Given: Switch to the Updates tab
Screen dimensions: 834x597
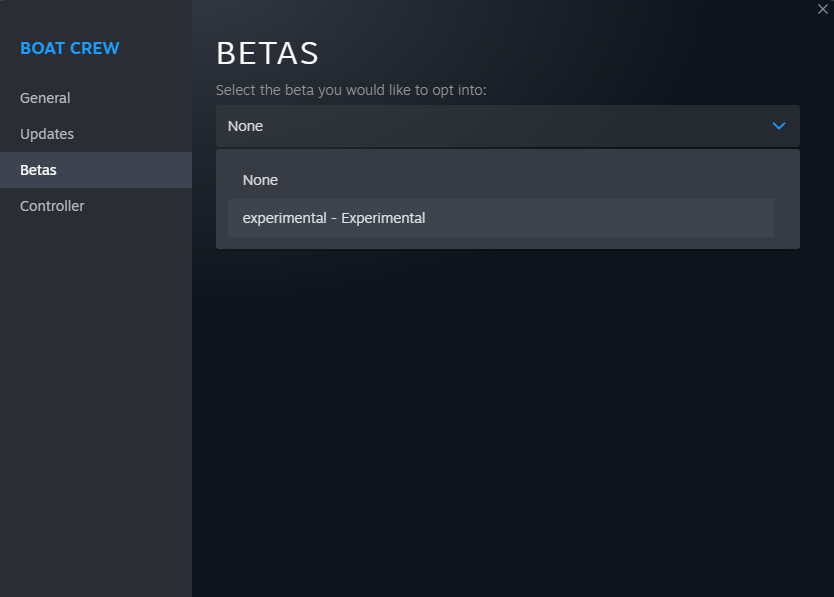Looking at the screenshot, I should (x=47, y=134).
